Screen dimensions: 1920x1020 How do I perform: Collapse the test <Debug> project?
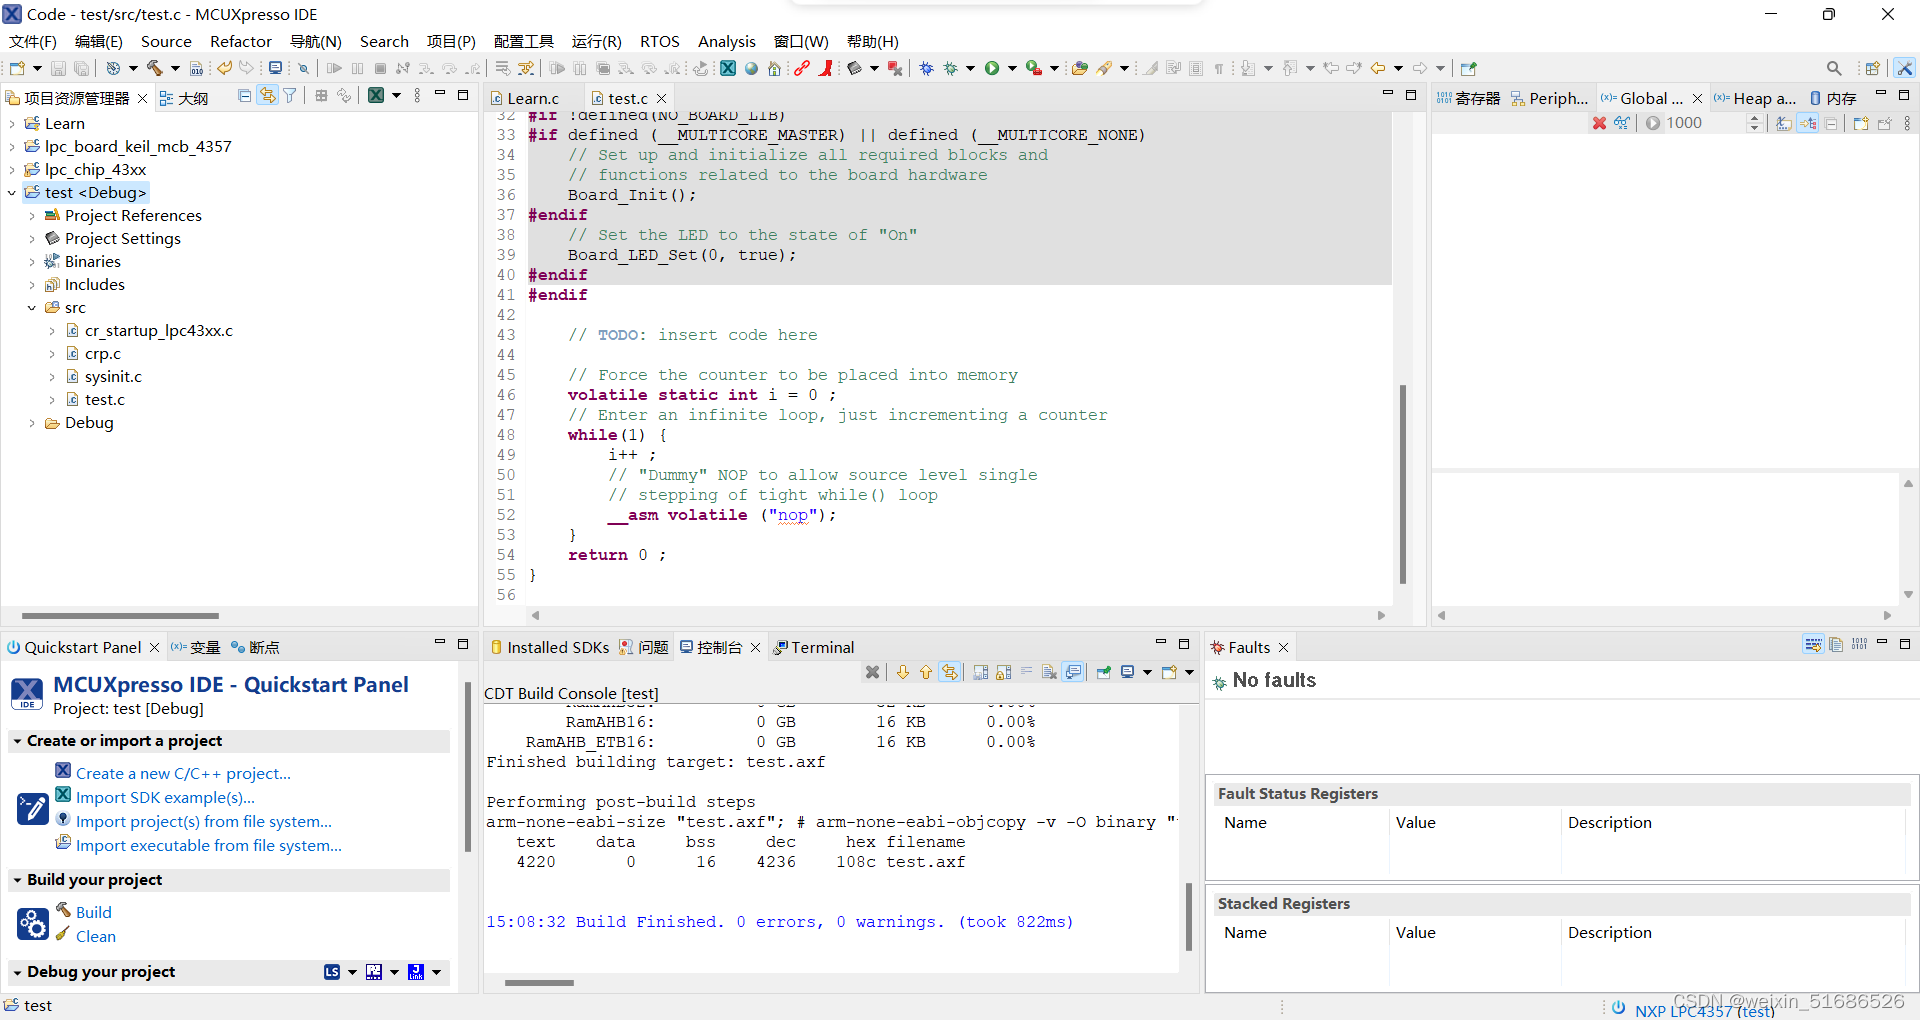12,193
